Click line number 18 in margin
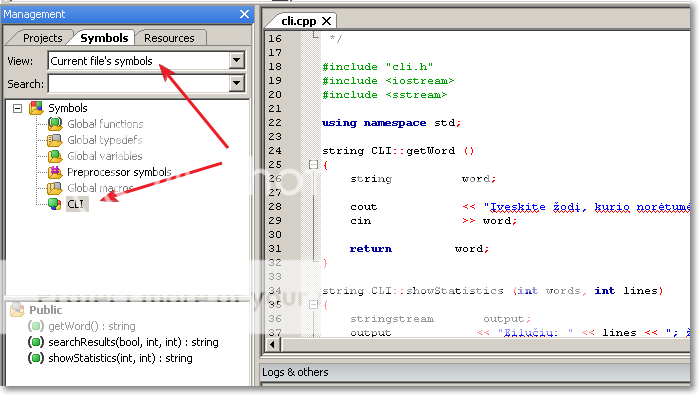Image resolution: width=699 pixels, height=395 pixels. [x=275, y=66]
